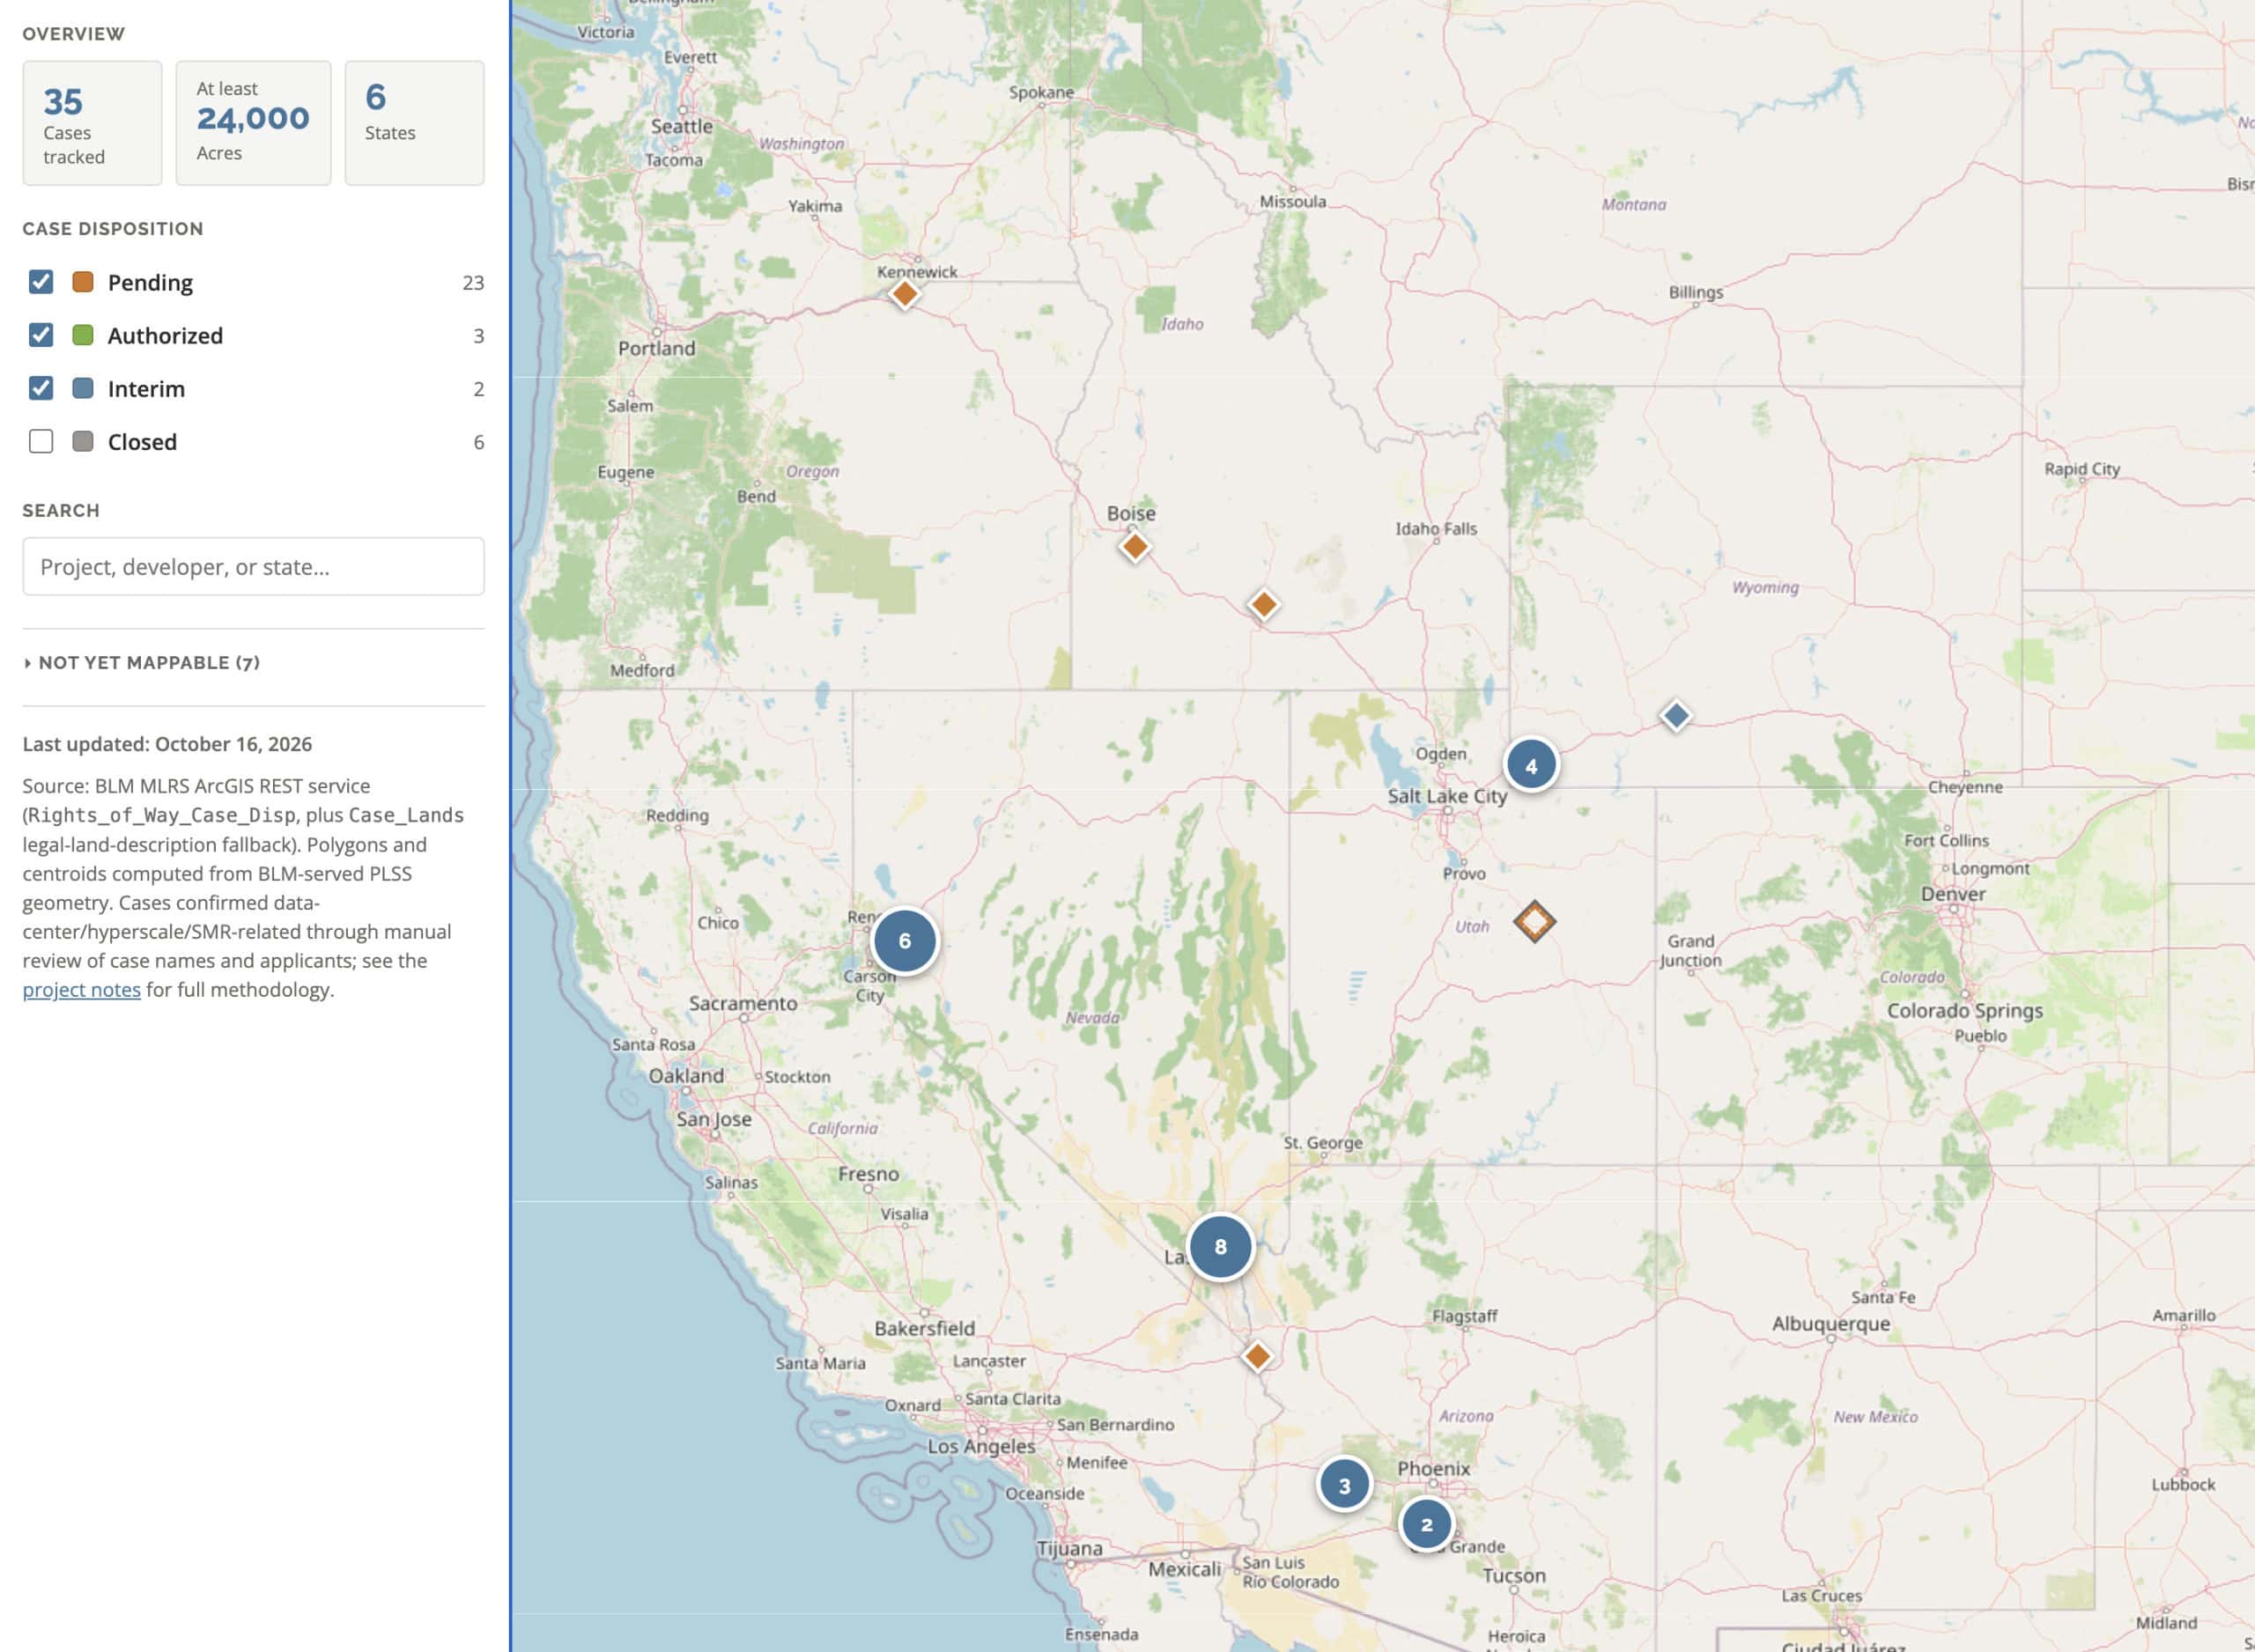Screen dimensions: 2255x1652
Task: Click the pending diamond marker near Kennewick
Action: pos(904,294)
